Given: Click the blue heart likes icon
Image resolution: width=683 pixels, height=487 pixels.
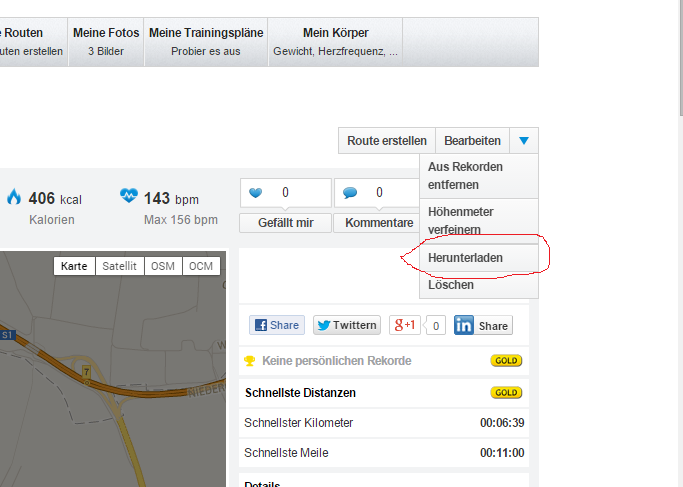Looking at the screenshot, I should 256,192.
